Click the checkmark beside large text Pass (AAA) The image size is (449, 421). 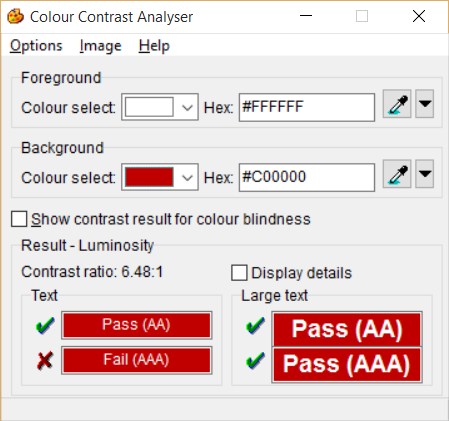tap(255, 361)
